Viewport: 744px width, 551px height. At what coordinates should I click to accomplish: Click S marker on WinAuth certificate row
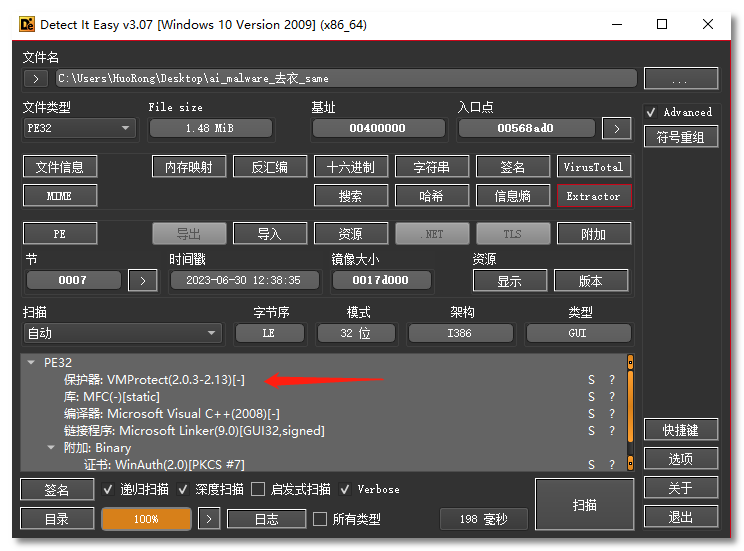coord(591,465)
